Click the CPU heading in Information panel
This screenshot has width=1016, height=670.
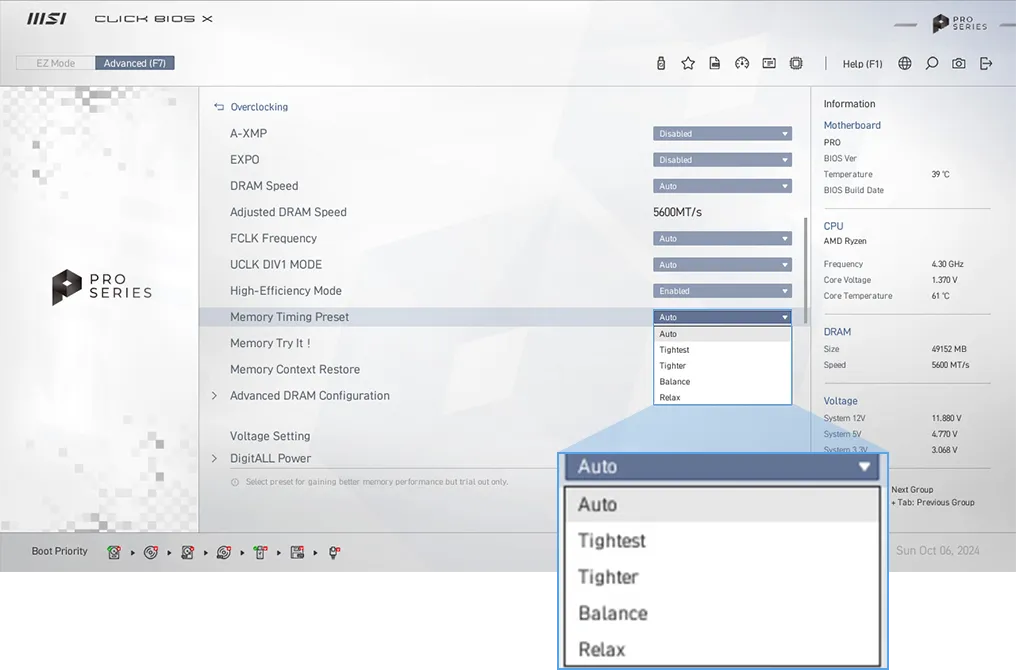tap(833, 226)
